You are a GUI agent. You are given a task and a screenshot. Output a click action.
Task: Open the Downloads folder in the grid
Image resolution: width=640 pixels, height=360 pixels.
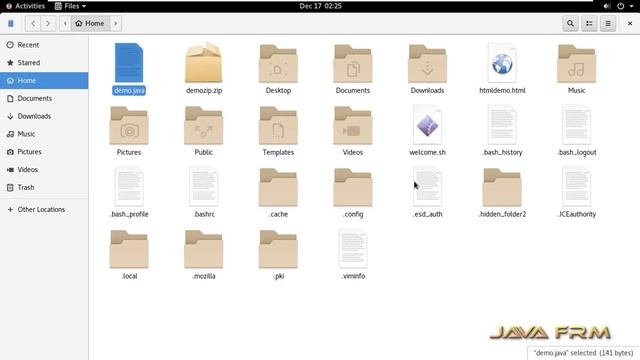click(x=427, y=64)
